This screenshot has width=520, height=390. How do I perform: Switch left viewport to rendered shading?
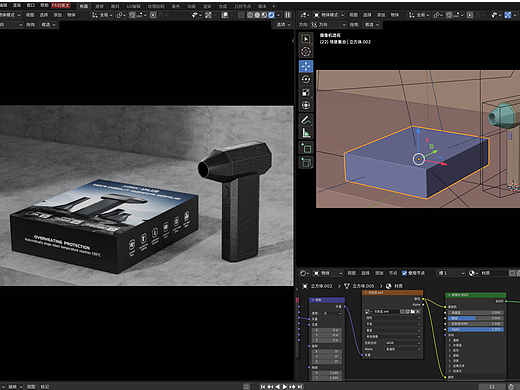(x=271, y=15)
